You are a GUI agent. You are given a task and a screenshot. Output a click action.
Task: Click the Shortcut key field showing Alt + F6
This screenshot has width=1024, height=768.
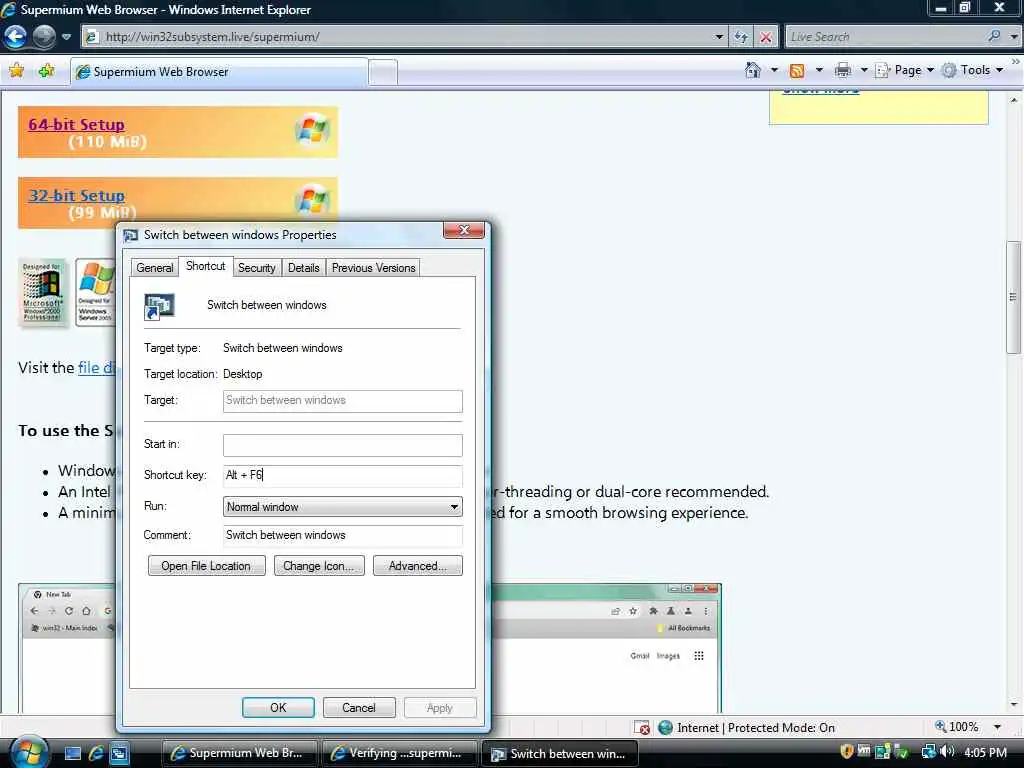click(x=343, y=475)
